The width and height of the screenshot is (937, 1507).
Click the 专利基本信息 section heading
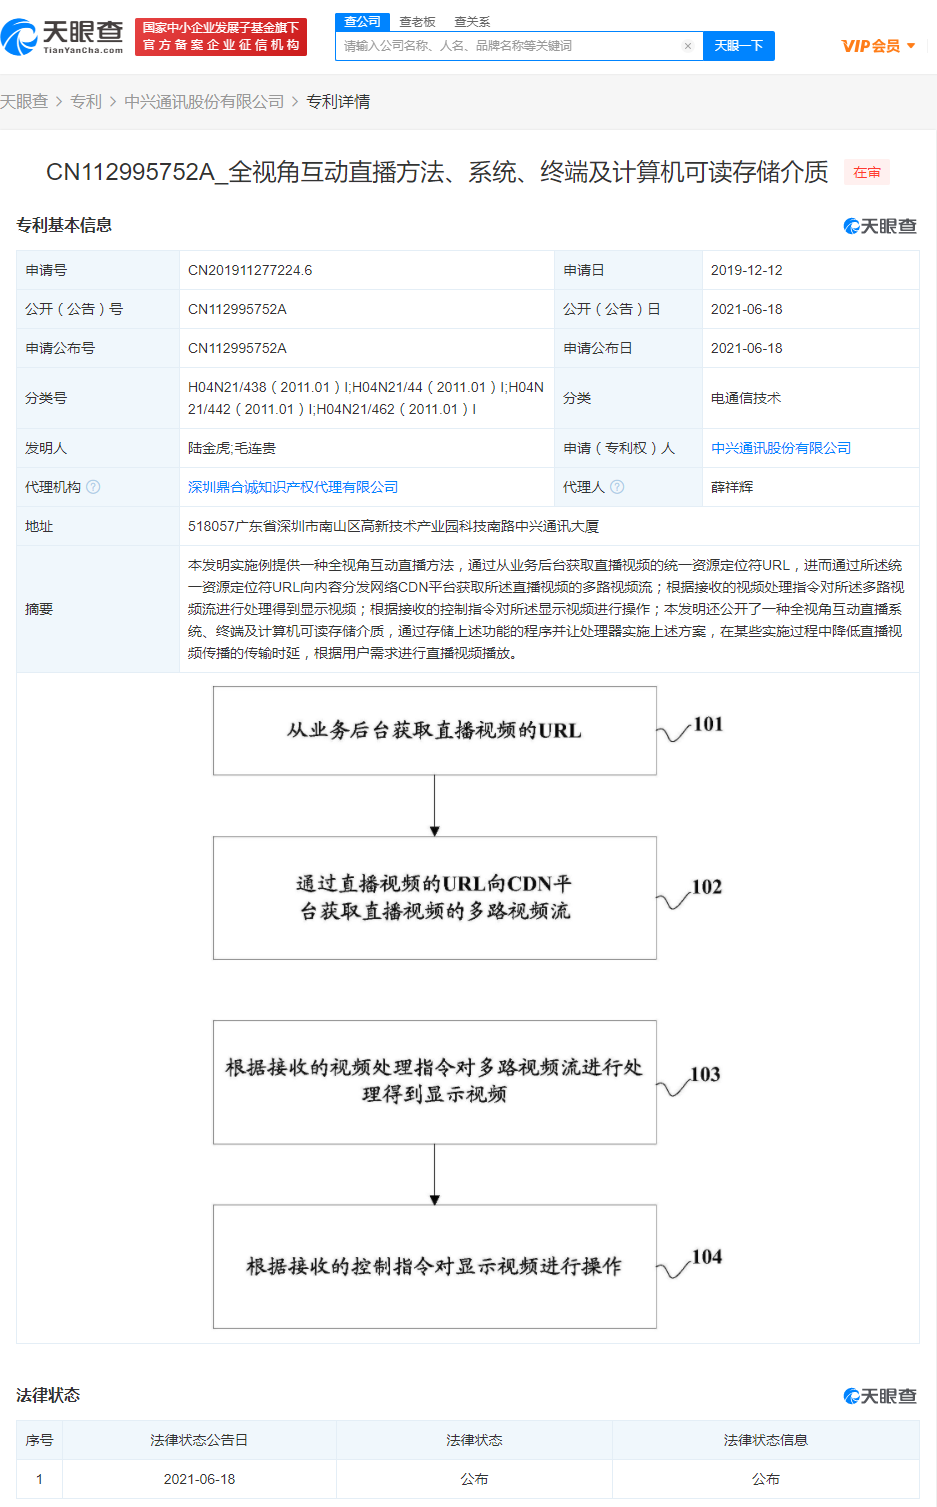(64, 225)
